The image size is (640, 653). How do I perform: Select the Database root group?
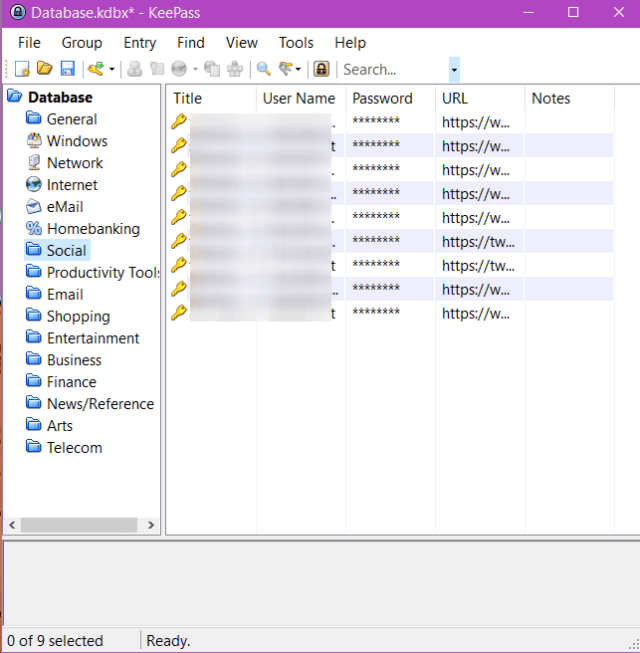[x=60, y=97]
